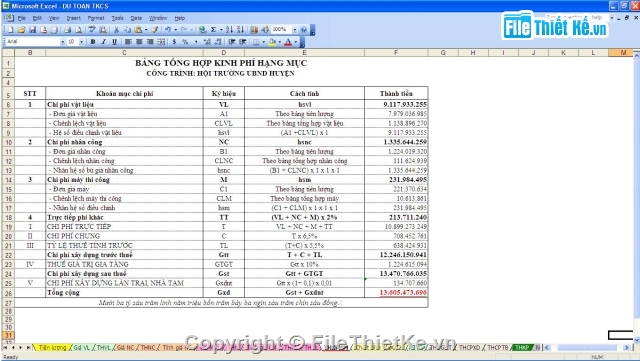Center the cell text
Viewport: 640px width, 361px height.
tap(139, 42)
